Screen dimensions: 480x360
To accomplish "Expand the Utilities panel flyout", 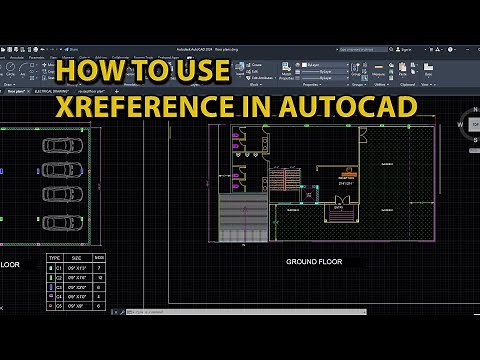I will click(x=380, y=85).
